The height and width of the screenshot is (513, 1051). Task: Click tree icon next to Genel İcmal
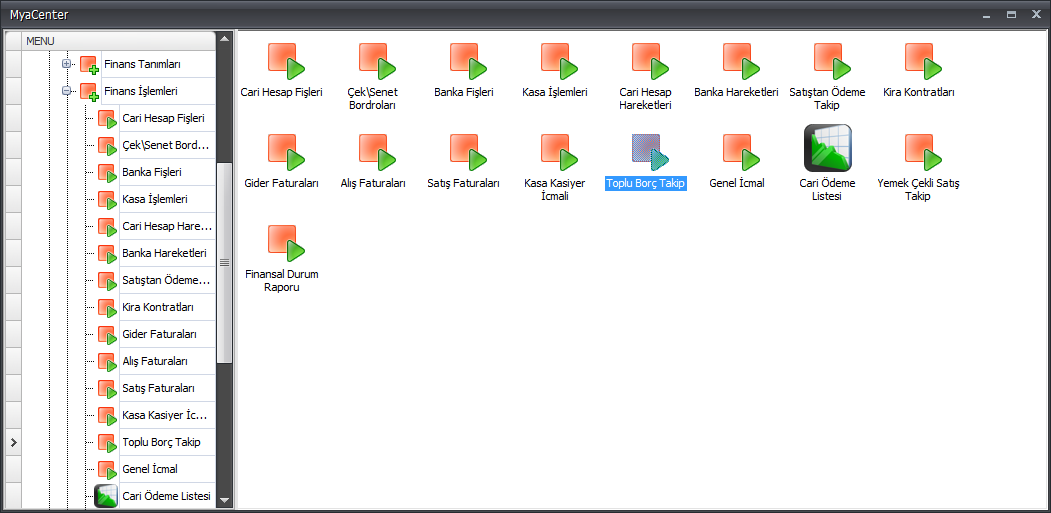(107, 469)
